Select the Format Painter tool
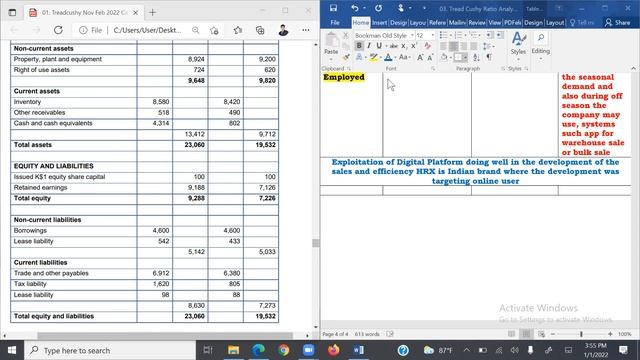Screen dimensions: 640x360 tap(346, 58)
